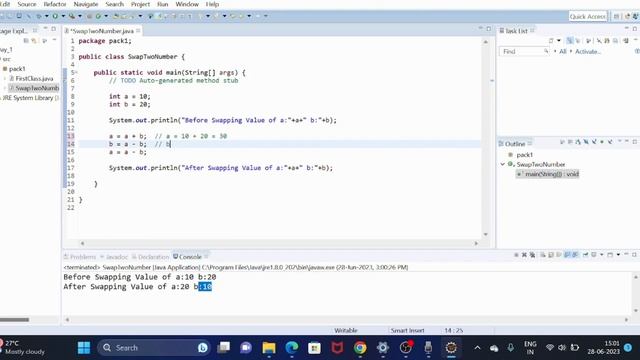Open the Project menu
The image size is (640, 360).
(x=140, y=4)
